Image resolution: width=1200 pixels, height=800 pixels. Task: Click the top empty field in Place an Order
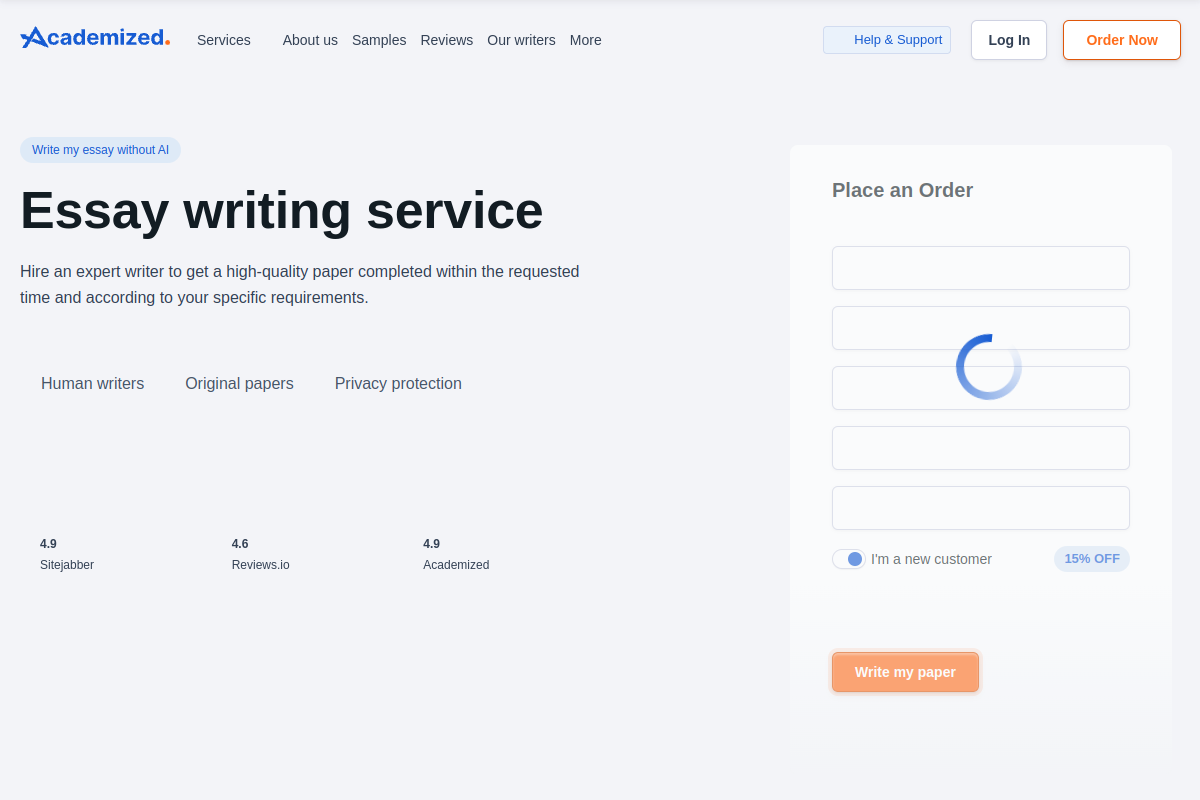(981, 268)
